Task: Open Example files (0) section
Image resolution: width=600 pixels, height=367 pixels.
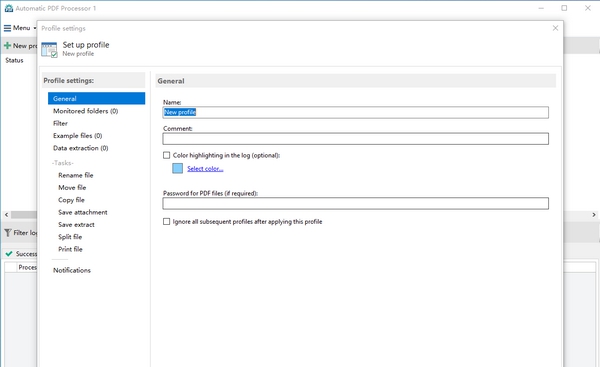Action: click(77, 135)
